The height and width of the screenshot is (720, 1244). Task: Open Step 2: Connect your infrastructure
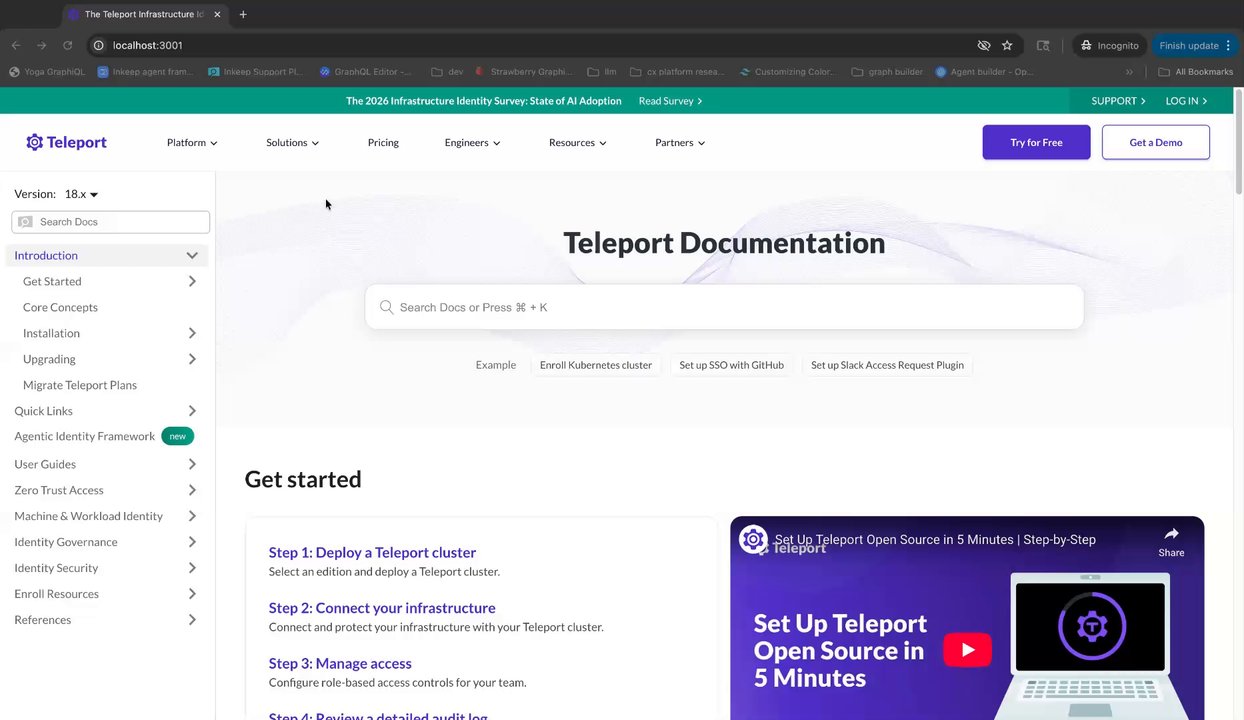(x=382, y=608)
